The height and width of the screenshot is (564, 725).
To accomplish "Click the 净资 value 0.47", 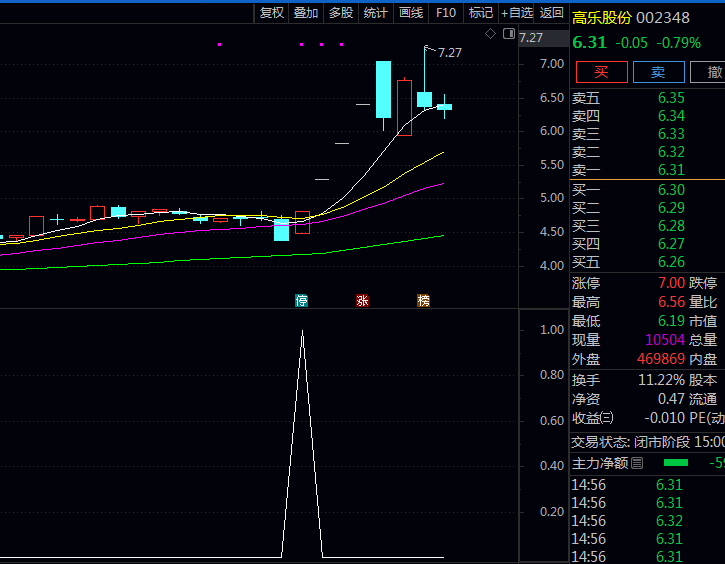I will [671, 399].
